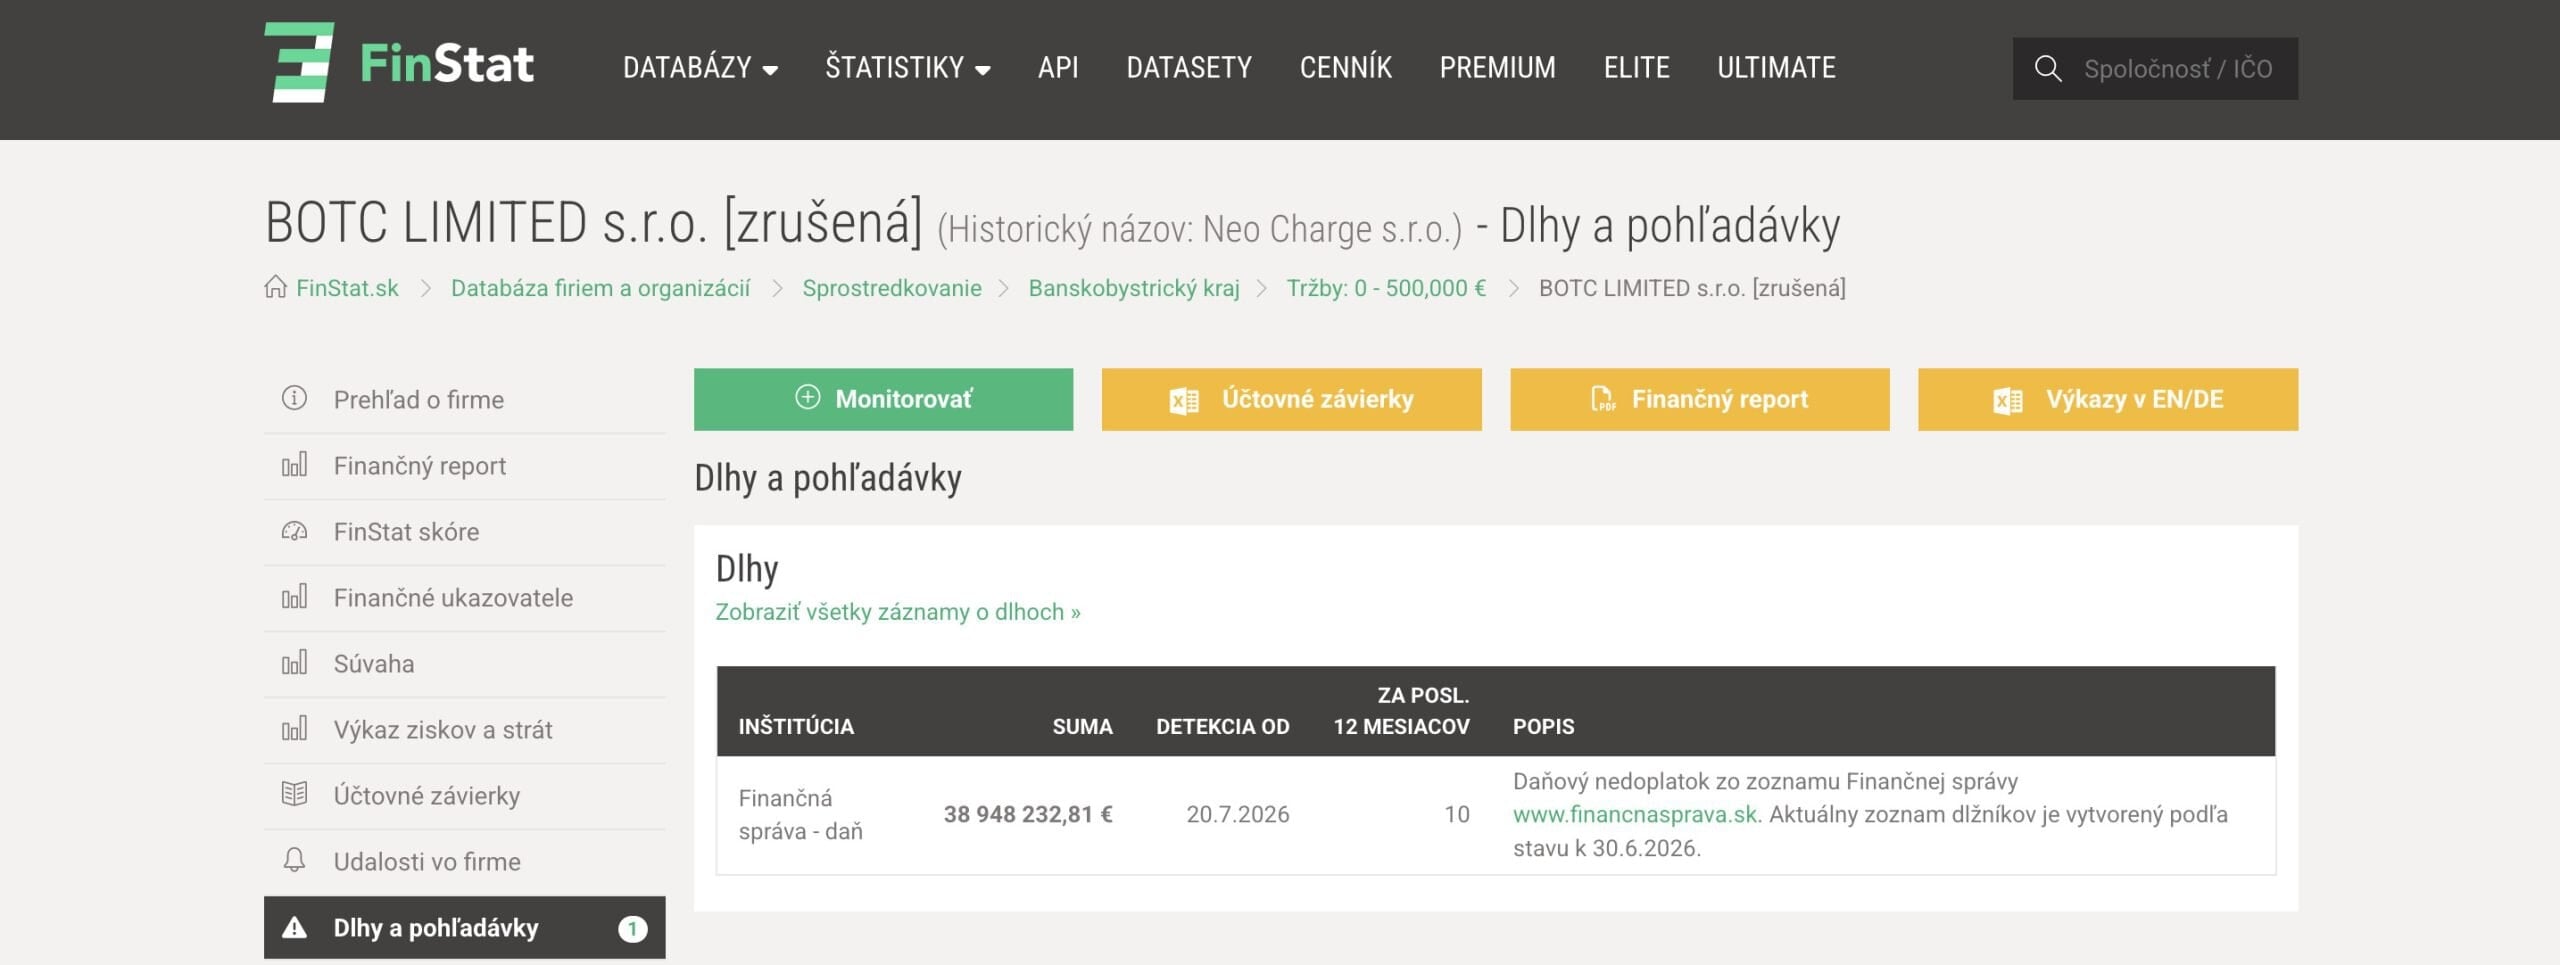Click the POPIS column header
The image size is (2560, 965).
pos(1543,726)
